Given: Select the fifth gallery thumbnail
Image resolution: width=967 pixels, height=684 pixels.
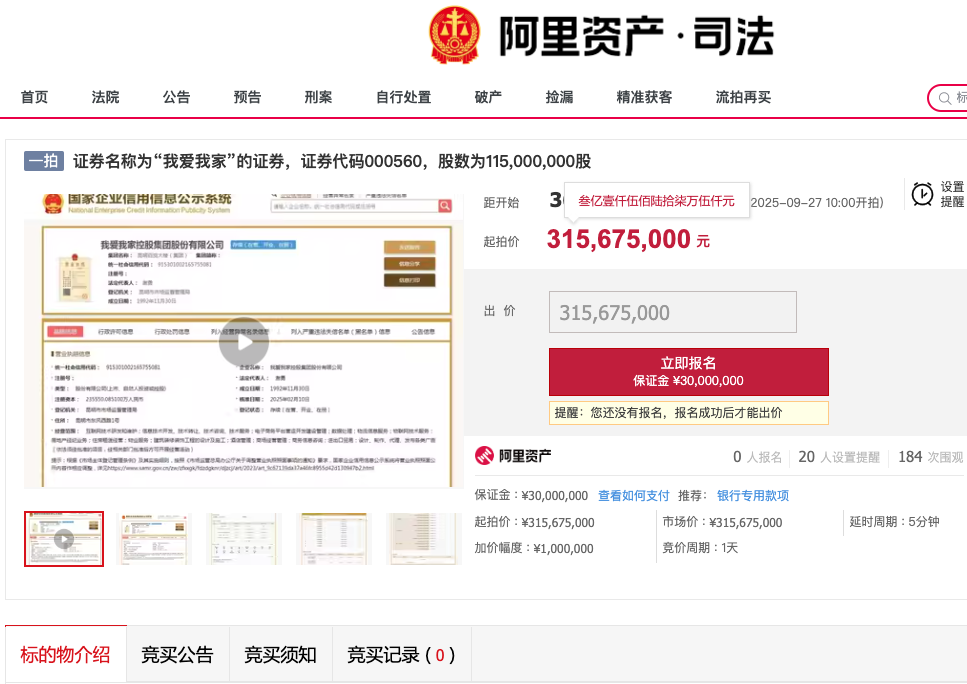Looking at the screenshot, I should pos(424,538).
